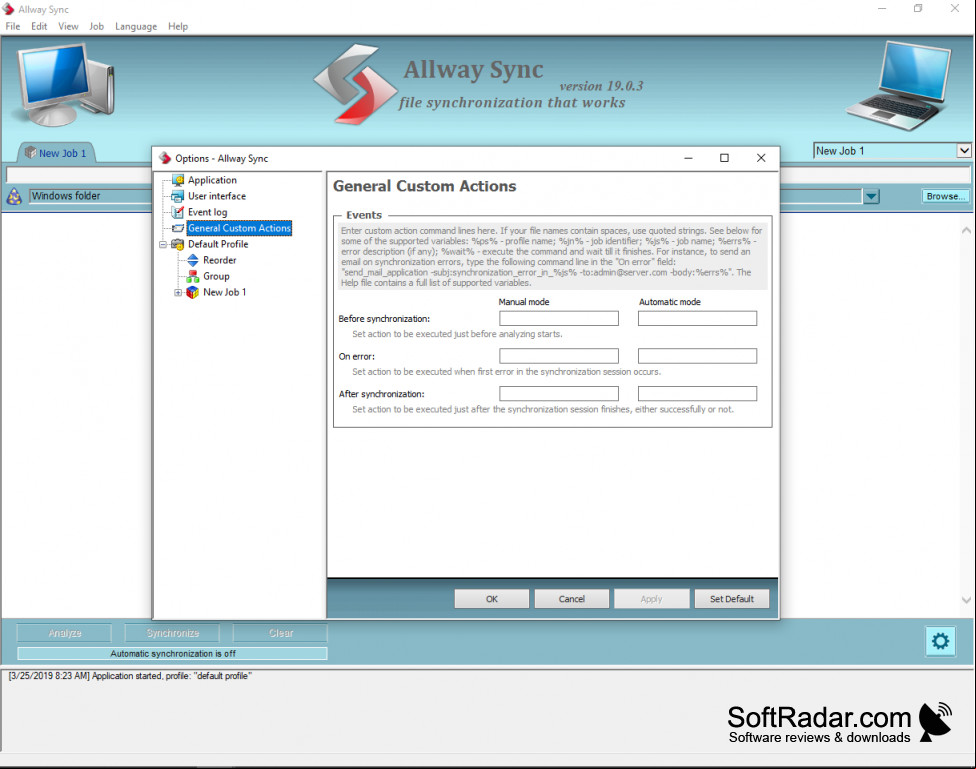
Task: Click the Set Default button
Action: [732, 599]
